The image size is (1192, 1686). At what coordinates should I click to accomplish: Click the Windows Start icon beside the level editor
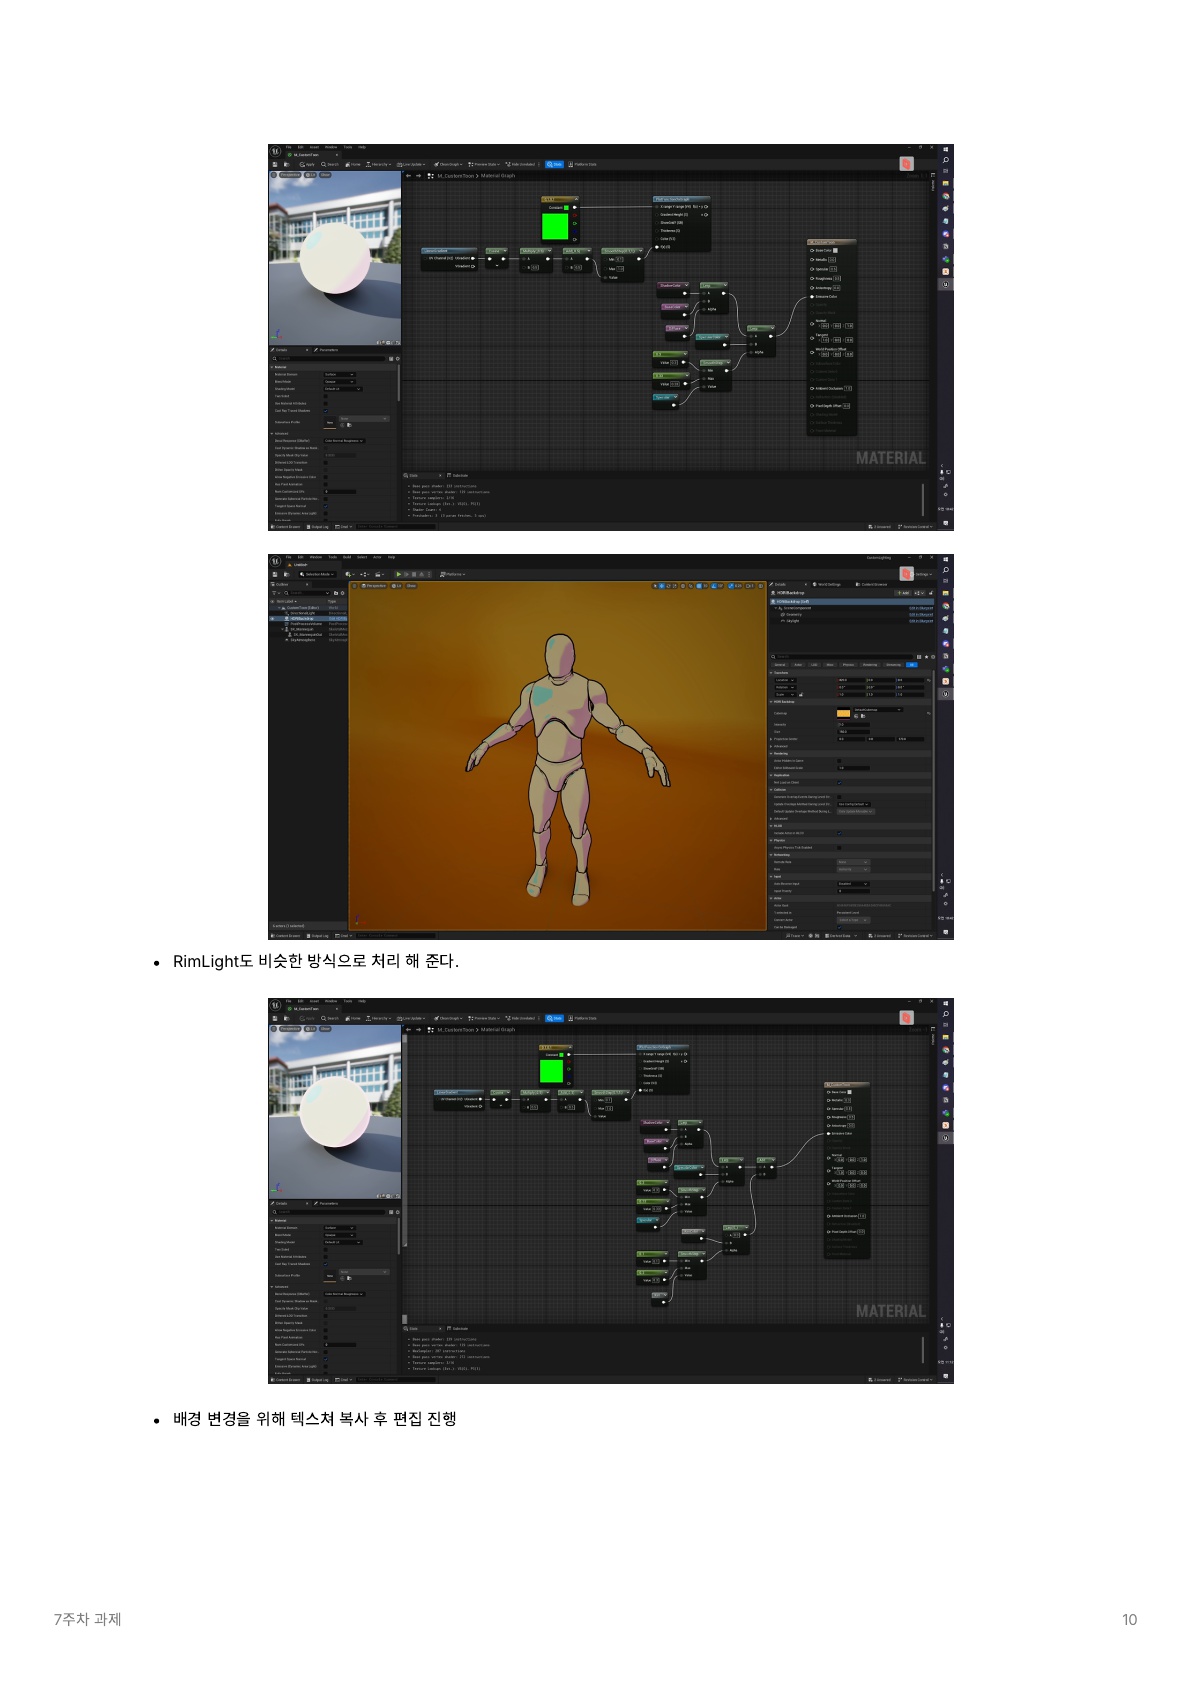945,560
